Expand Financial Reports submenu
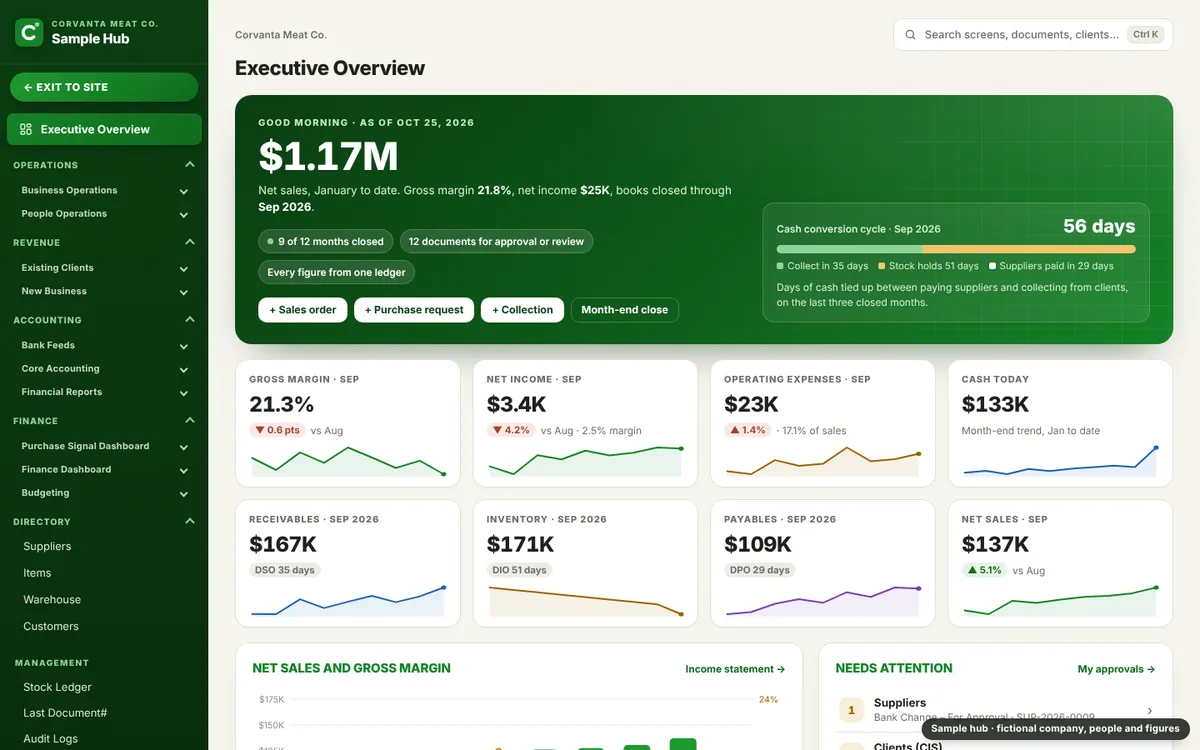Screen dimensions: 1200x750 184,393
